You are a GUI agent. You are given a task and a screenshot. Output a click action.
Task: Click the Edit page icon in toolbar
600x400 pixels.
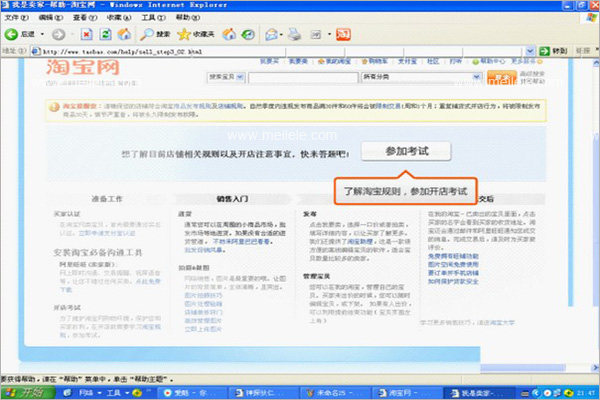click(x=316, y=35)
